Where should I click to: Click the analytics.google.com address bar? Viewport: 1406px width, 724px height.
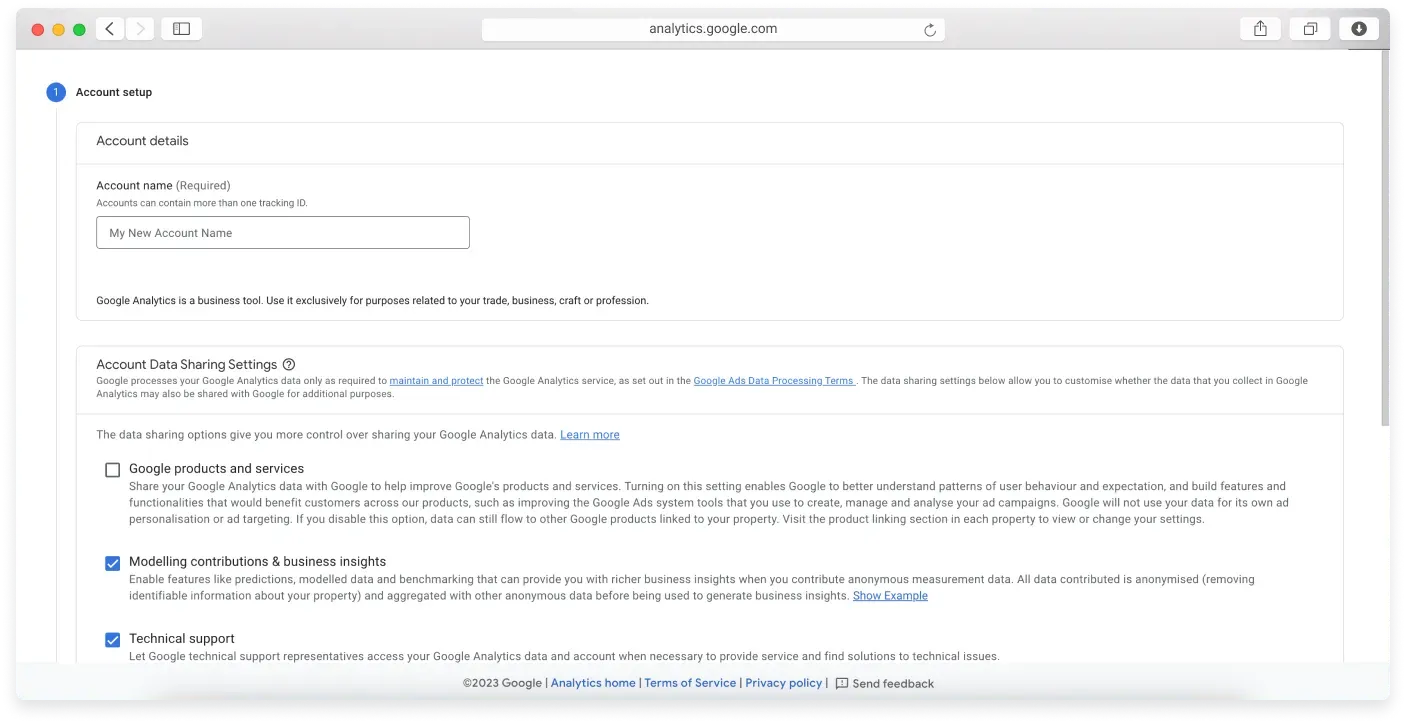pyautogui.click(x=713, y=29)
